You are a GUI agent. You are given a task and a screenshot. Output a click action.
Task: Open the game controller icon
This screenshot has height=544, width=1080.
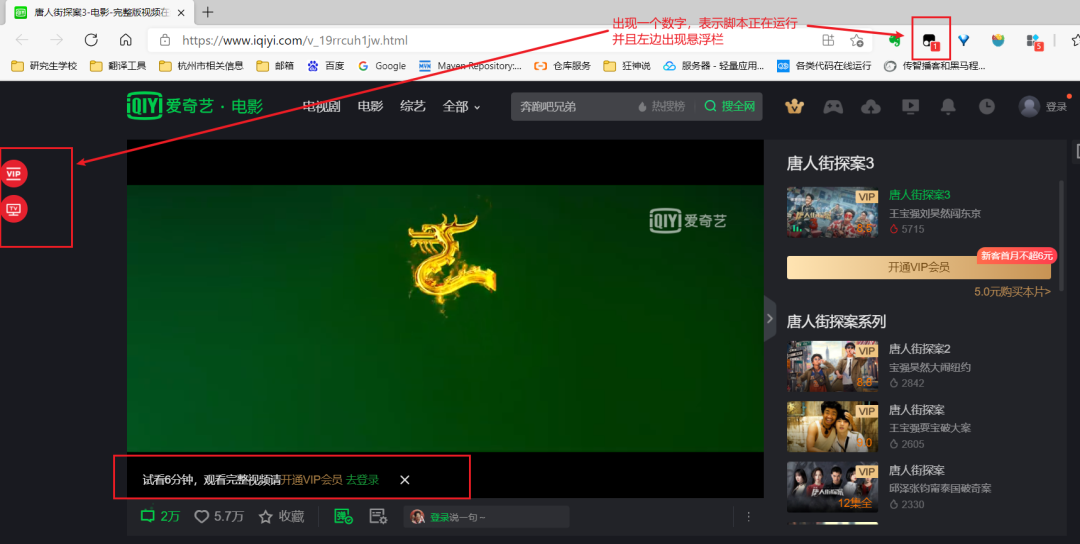point(833,107)
